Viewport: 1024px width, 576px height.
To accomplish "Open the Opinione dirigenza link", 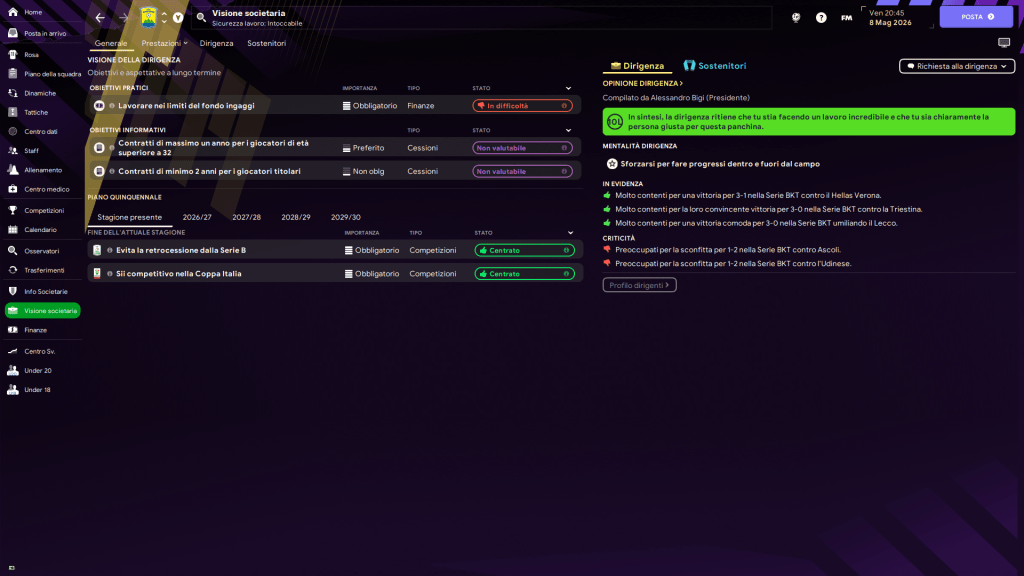I will 642,84.
